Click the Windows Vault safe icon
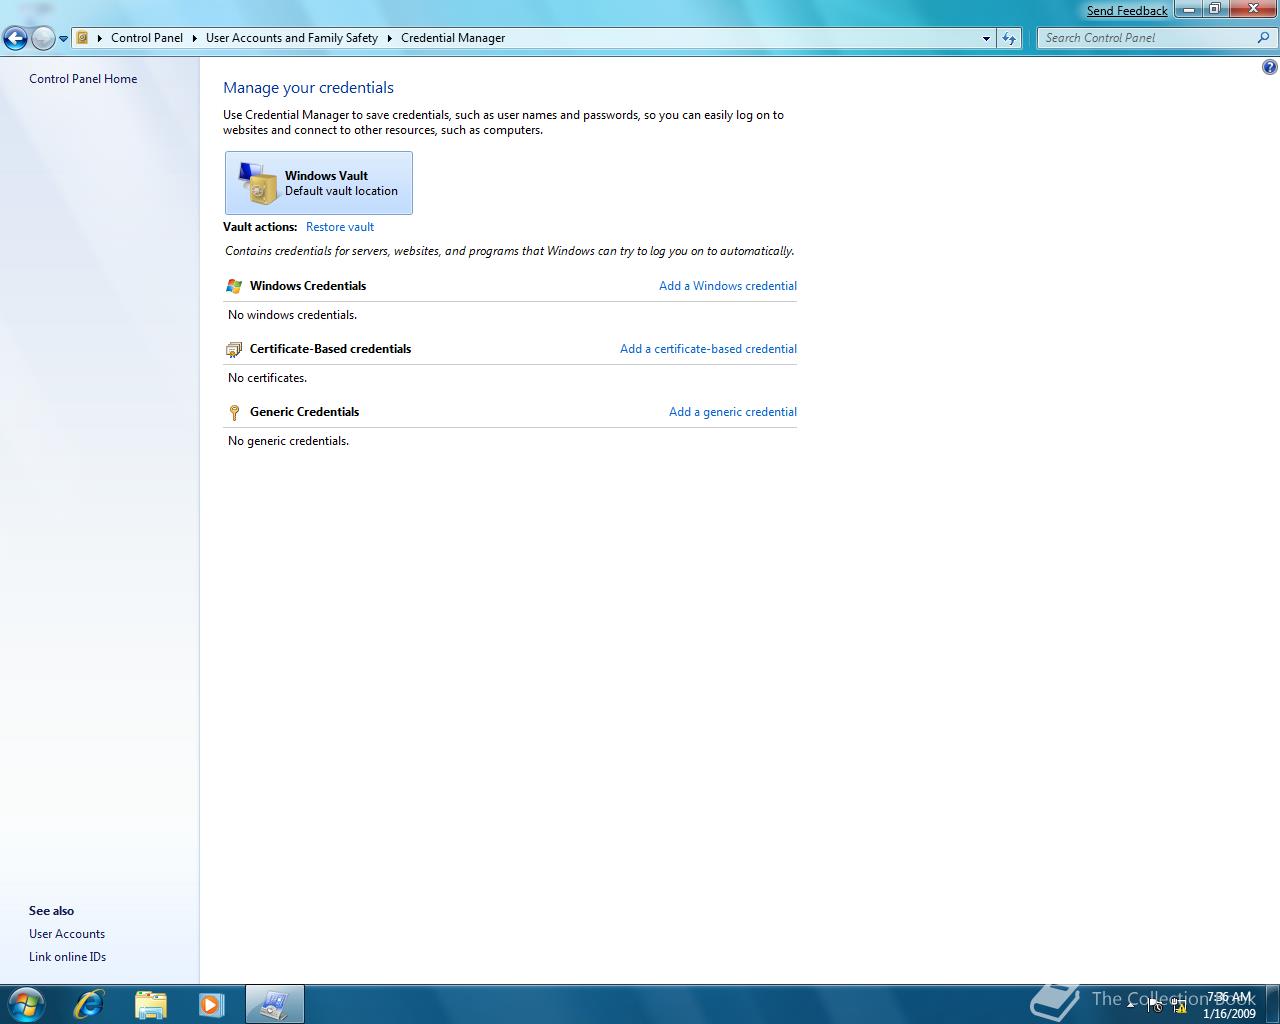This screenshot has width=1280, height=1024. (258, 183)
